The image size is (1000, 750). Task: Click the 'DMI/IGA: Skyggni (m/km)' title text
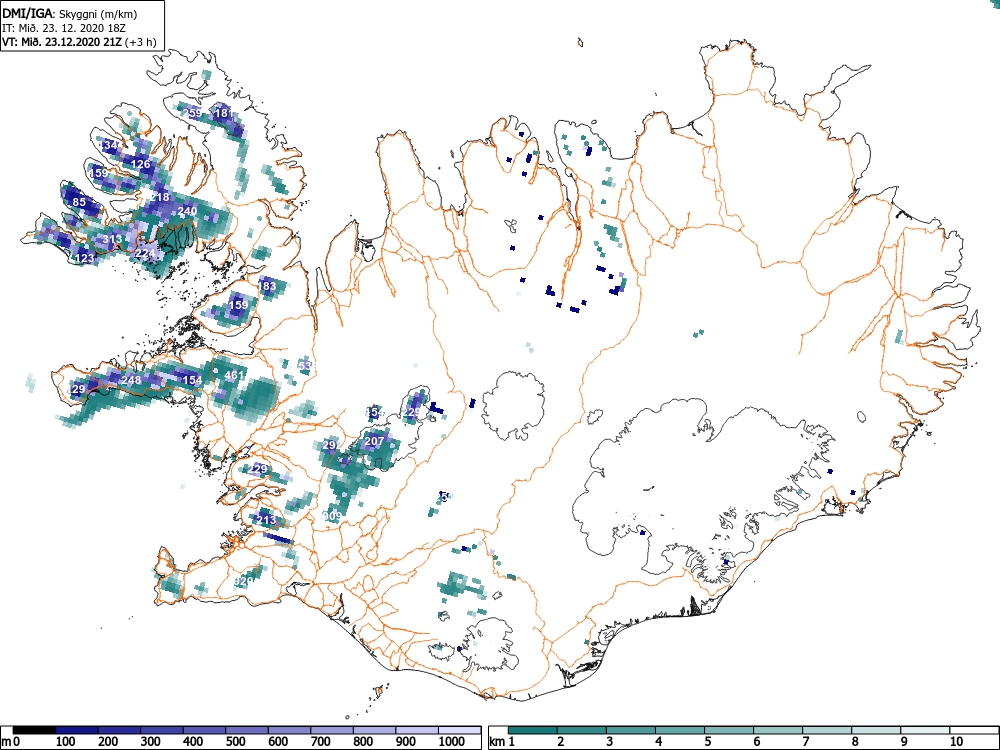[70, 13]
